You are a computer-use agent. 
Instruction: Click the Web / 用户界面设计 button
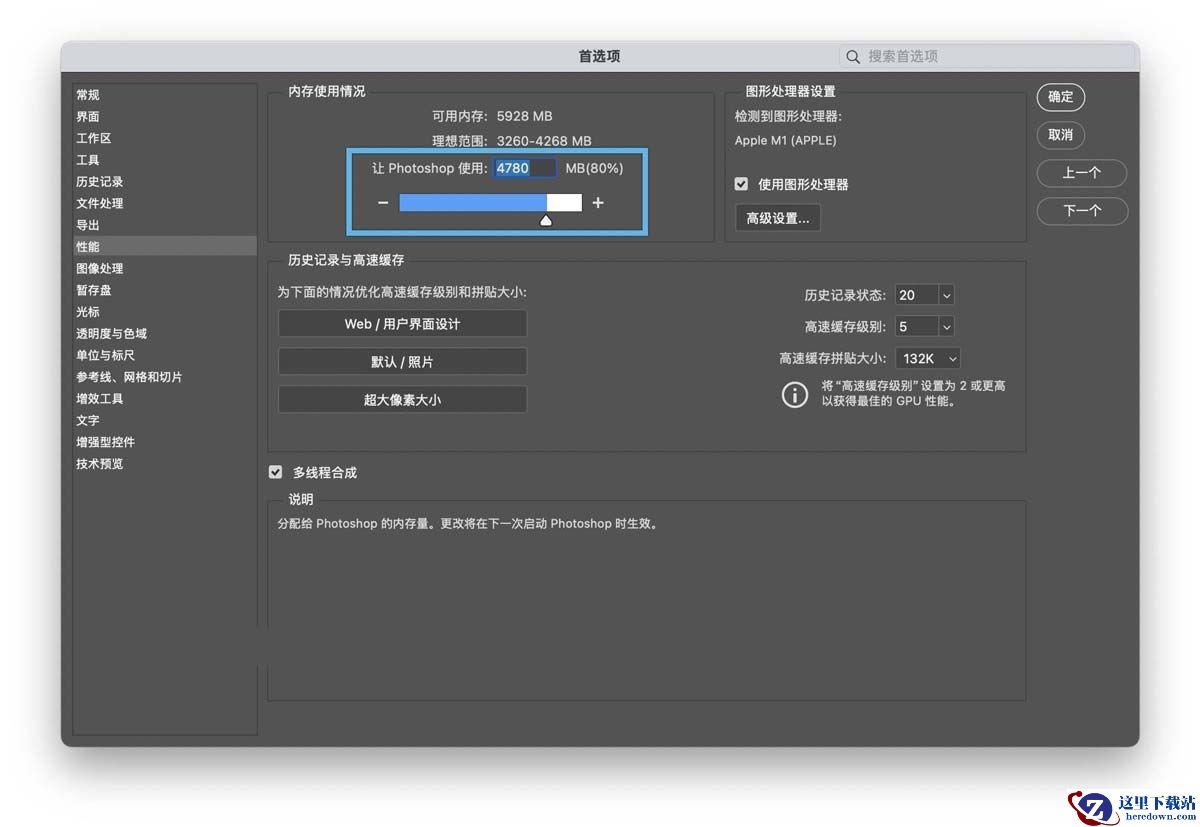point(402,324)
